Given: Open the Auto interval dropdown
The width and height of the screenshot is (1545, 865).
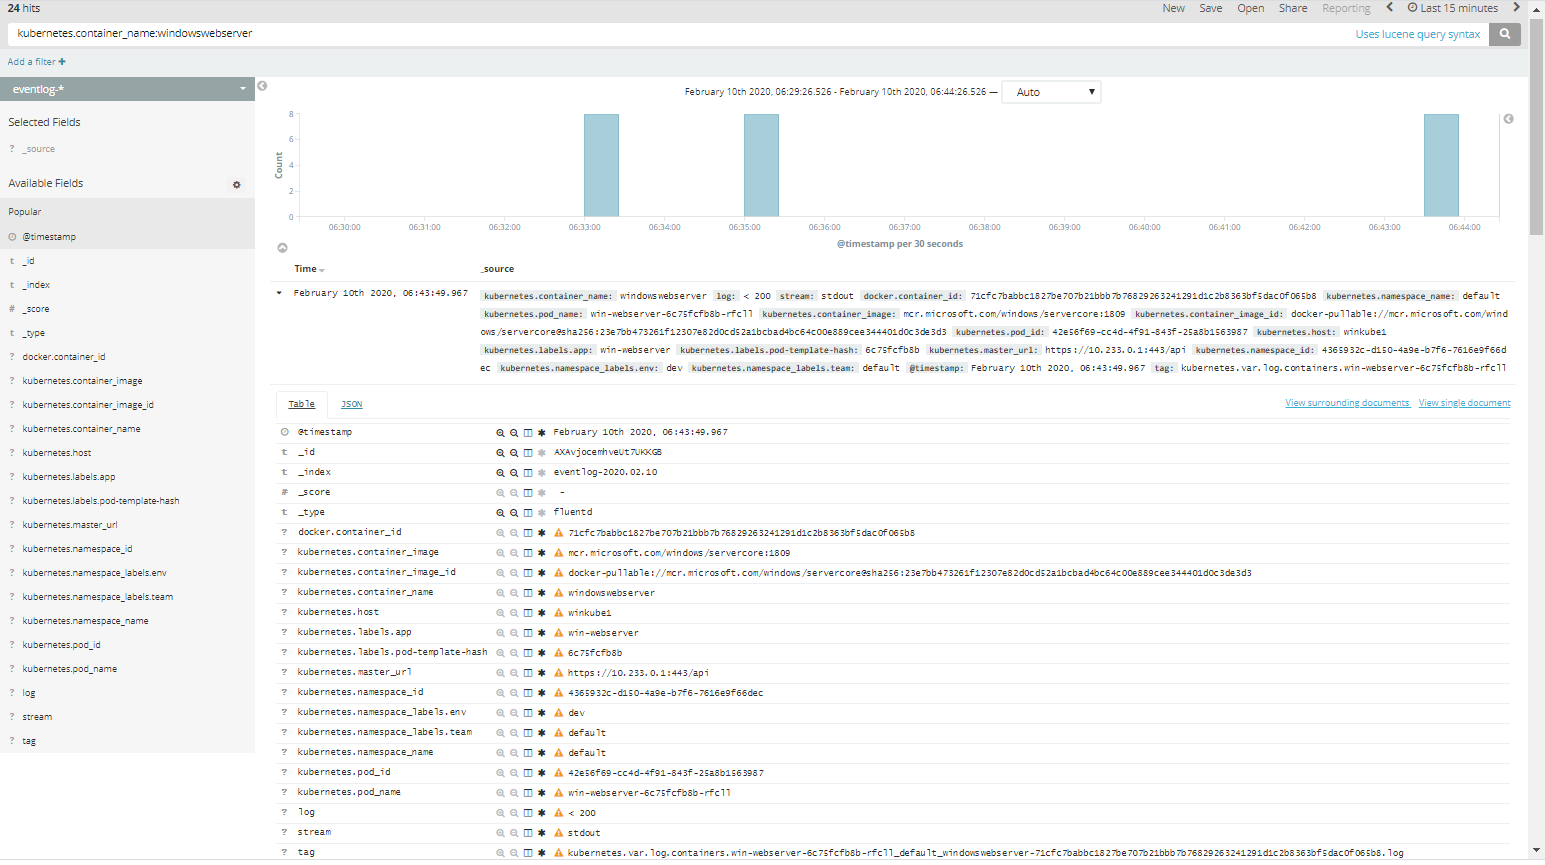Looking at the screenshot, I should click(x=1051, y=92).
